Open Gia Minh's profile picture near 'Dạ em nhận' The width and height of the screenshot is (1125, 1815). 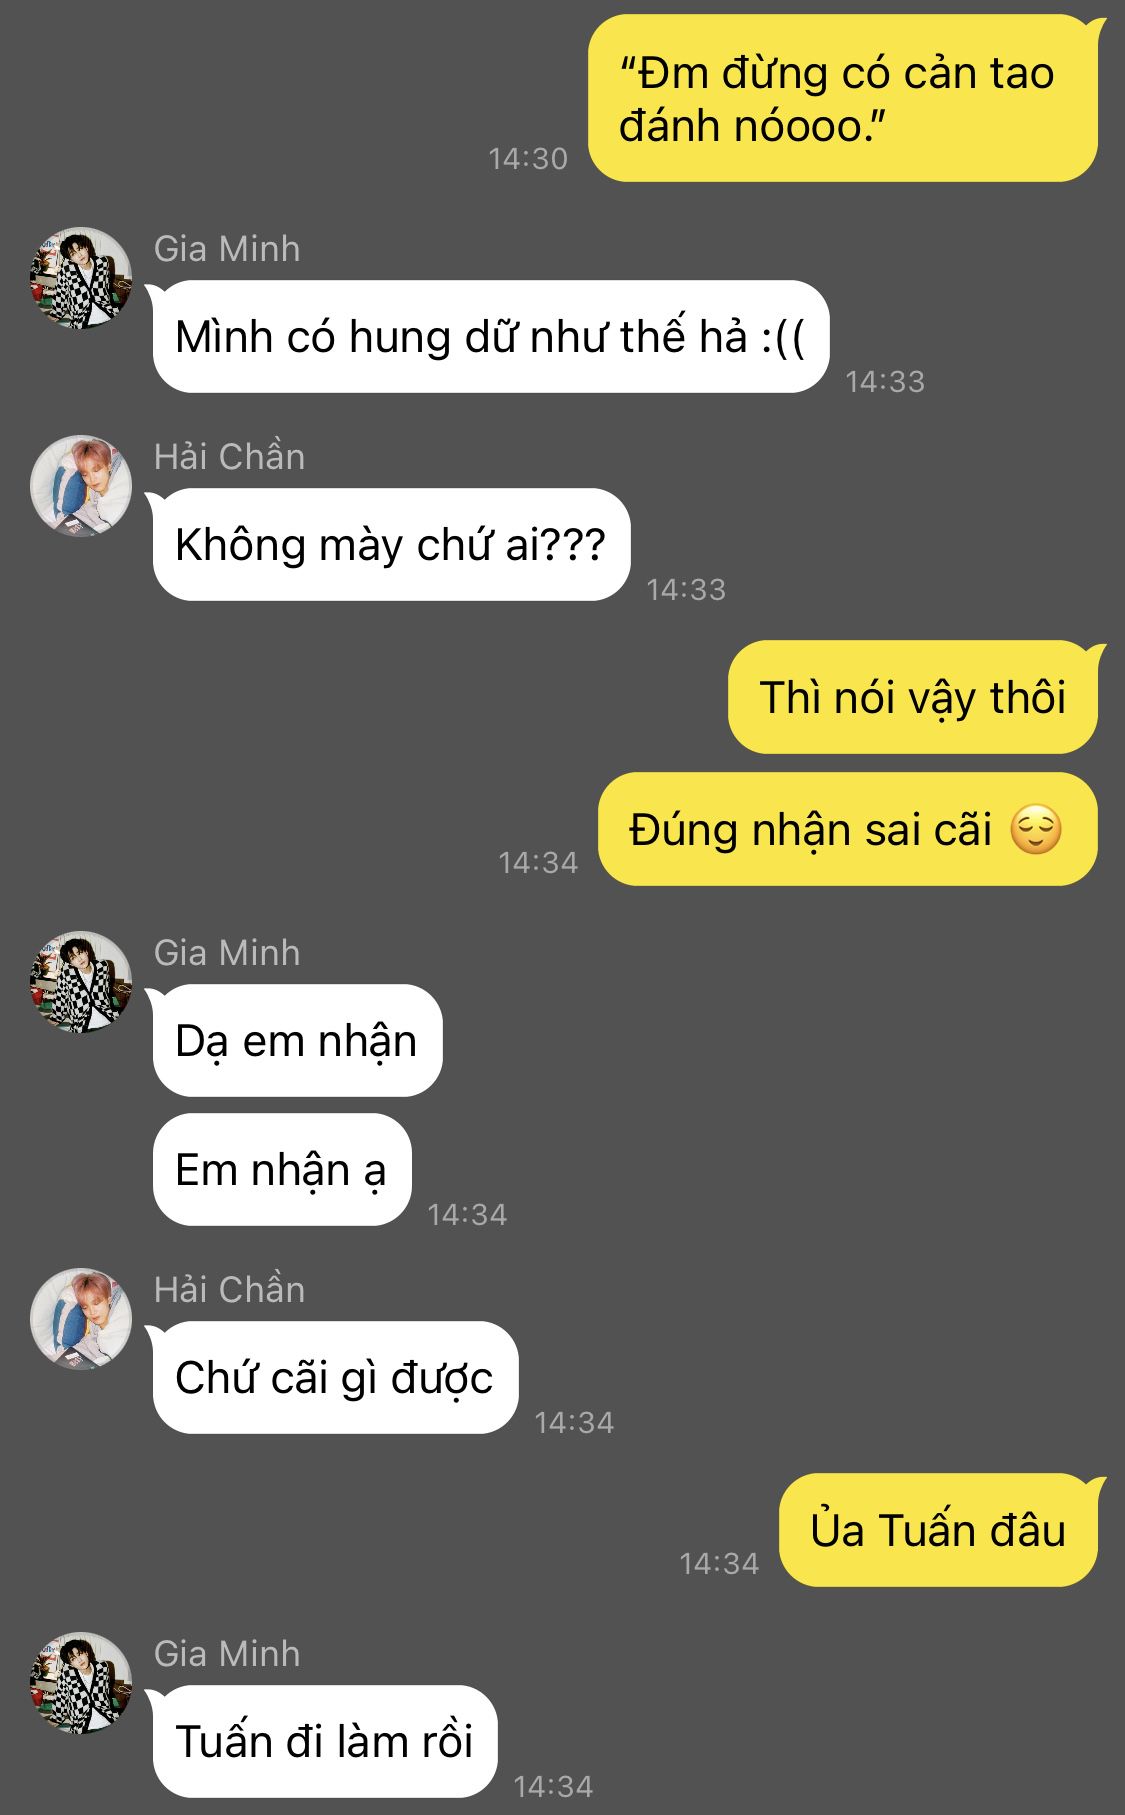pos(81,982)
